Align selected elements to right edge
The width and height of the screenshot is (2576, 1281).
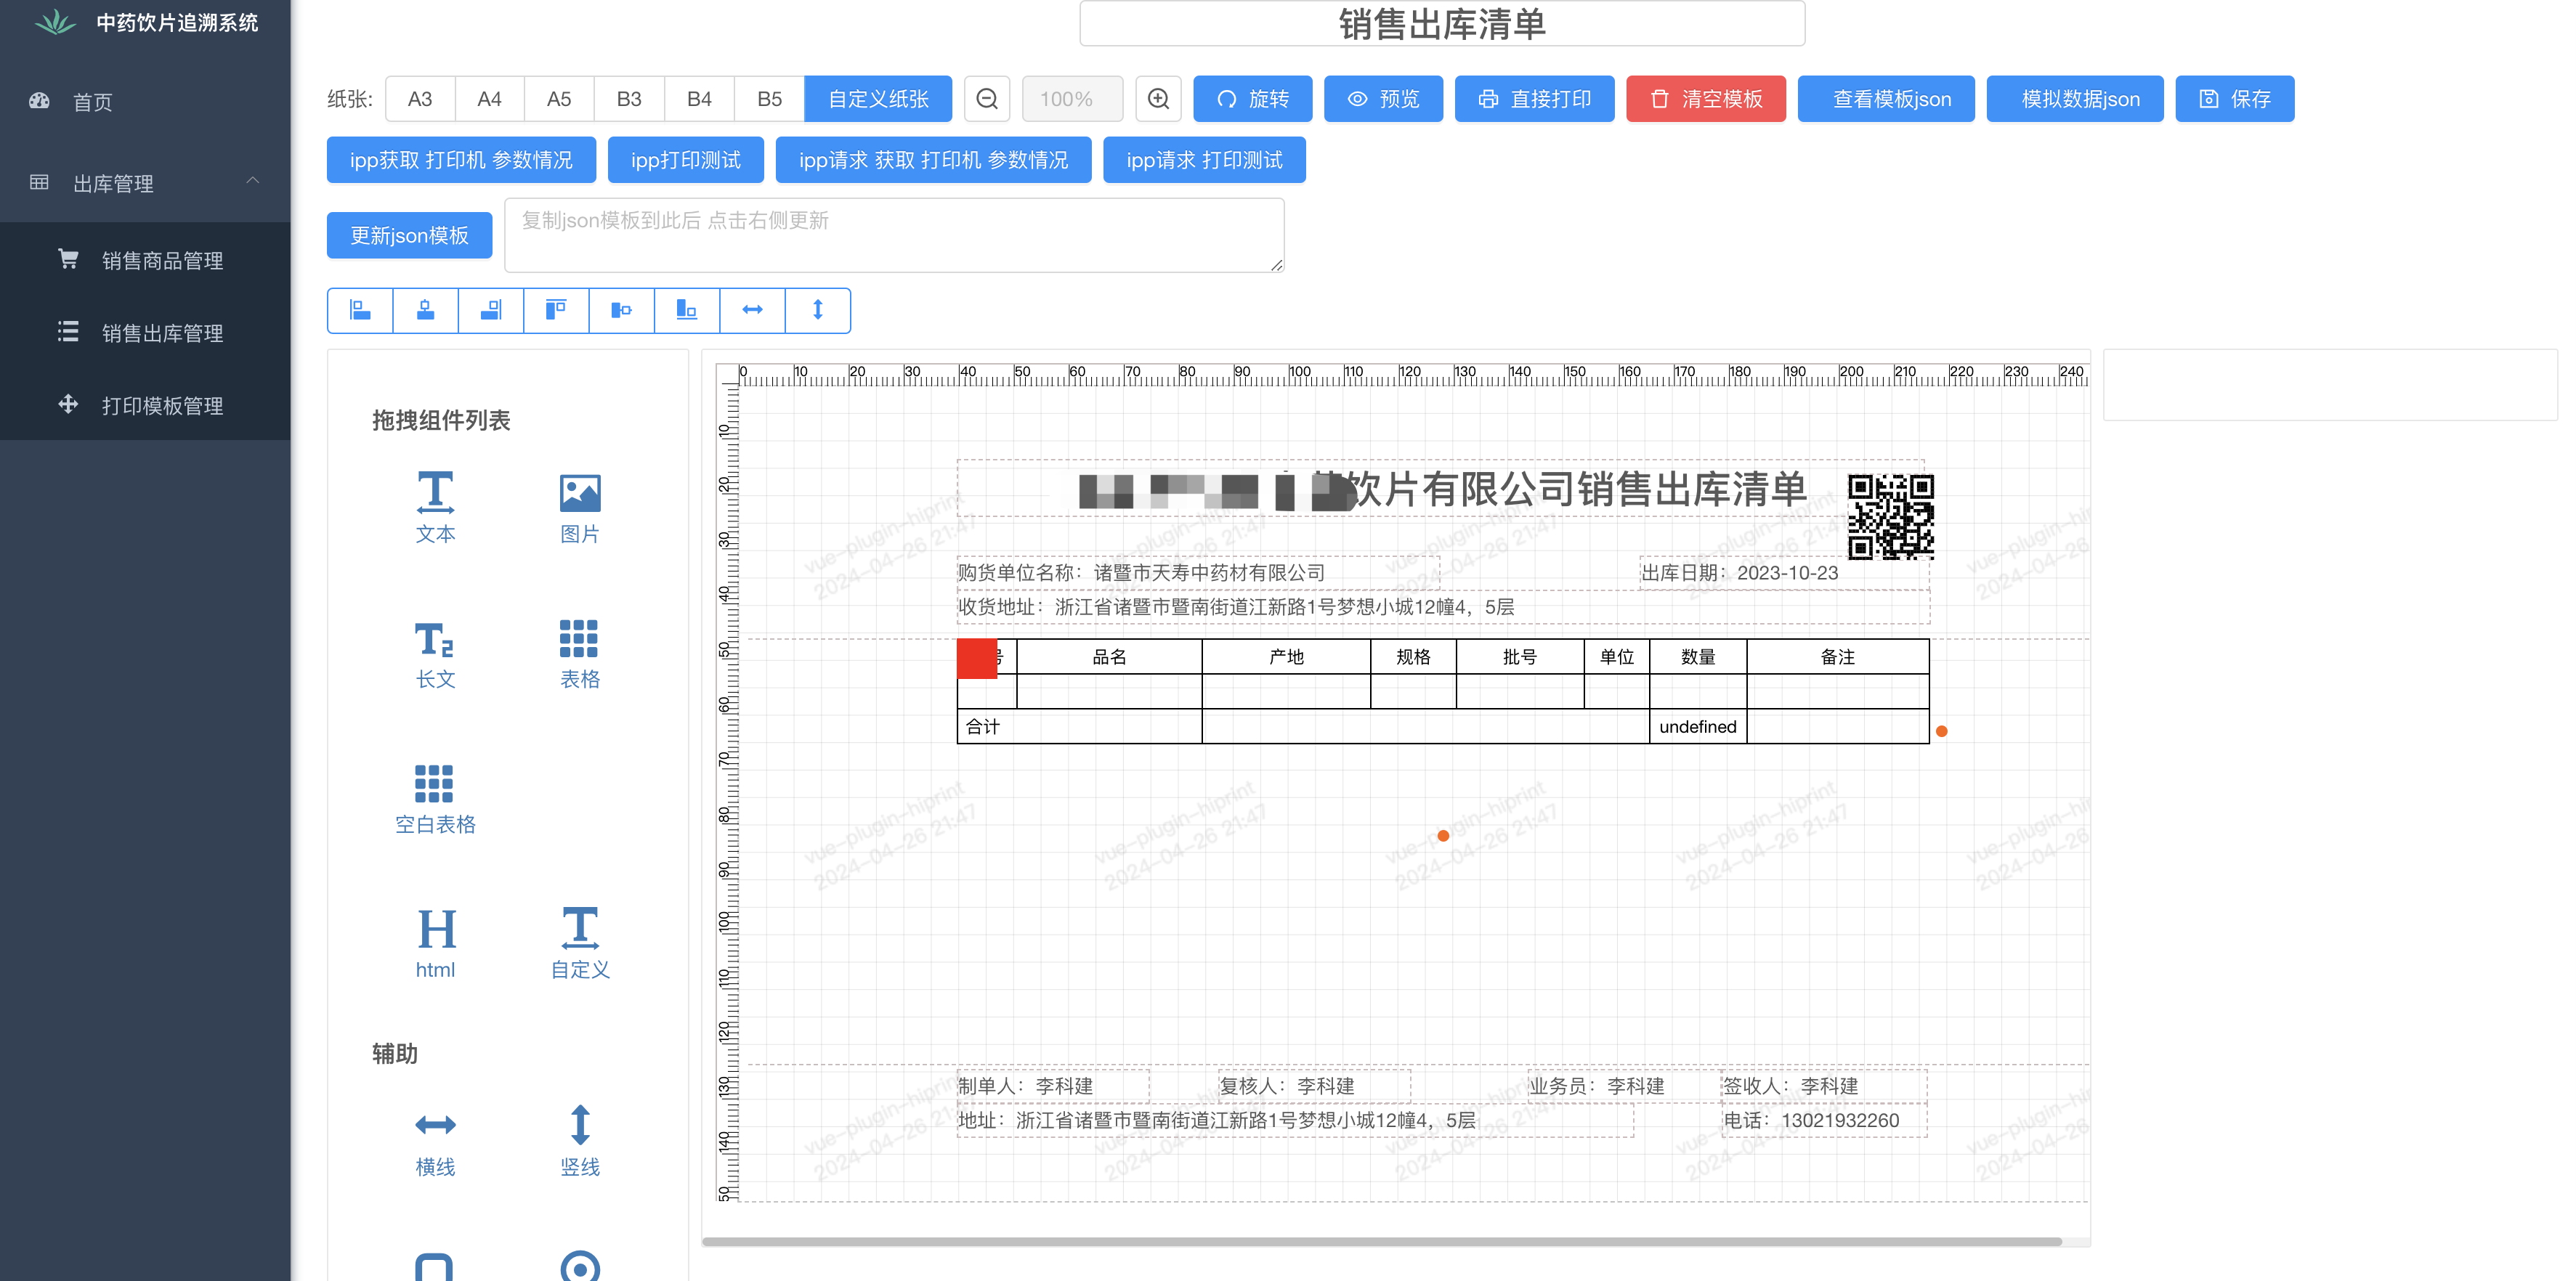pos(491,310)
